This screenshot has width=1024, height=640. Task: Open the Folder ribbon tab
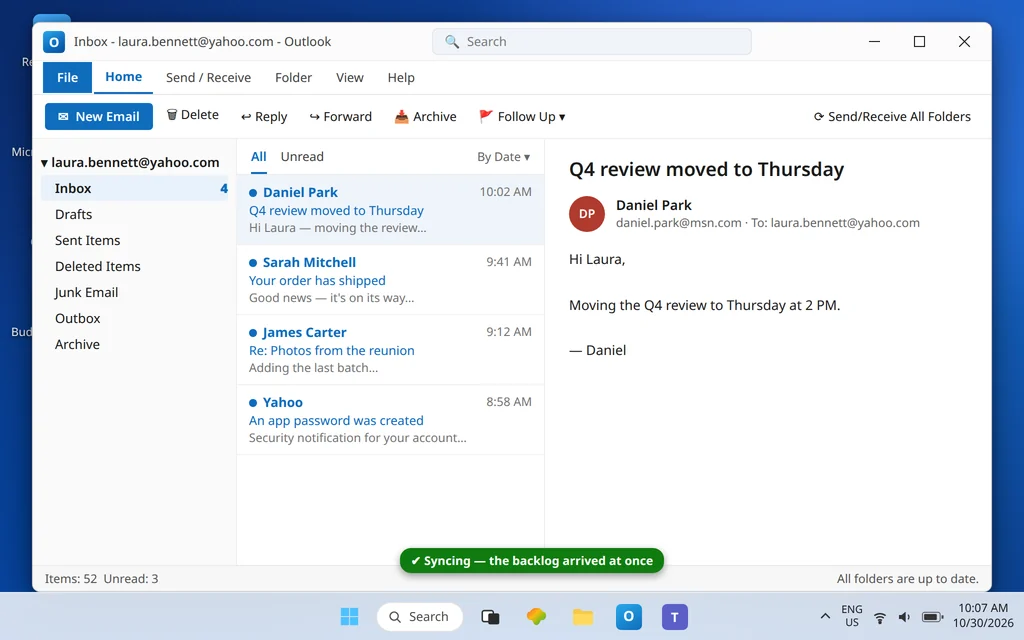point(293,78)
